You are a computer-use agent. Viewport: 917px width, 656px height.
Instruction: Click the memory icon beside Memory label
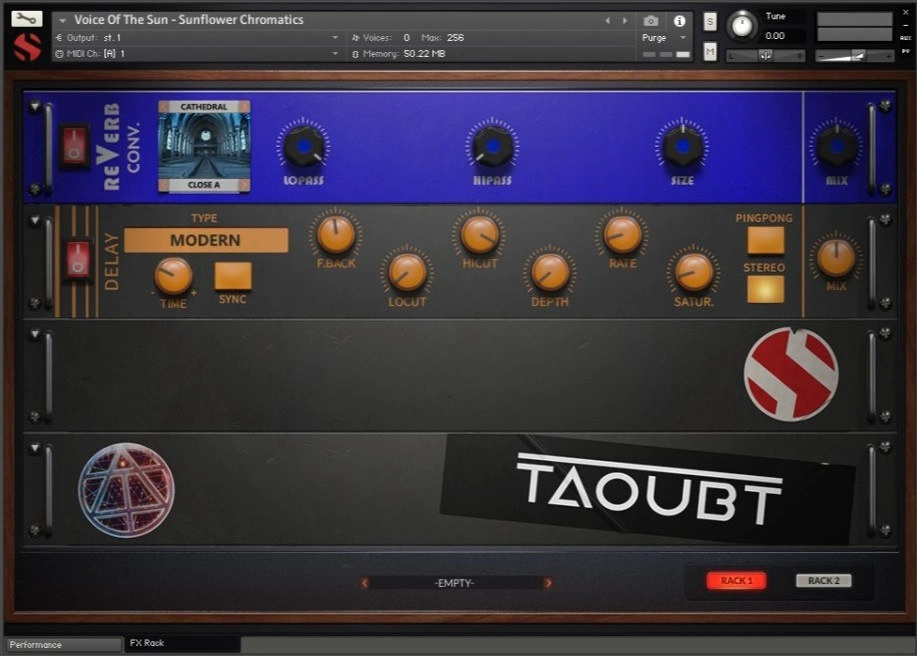point(355,54)
